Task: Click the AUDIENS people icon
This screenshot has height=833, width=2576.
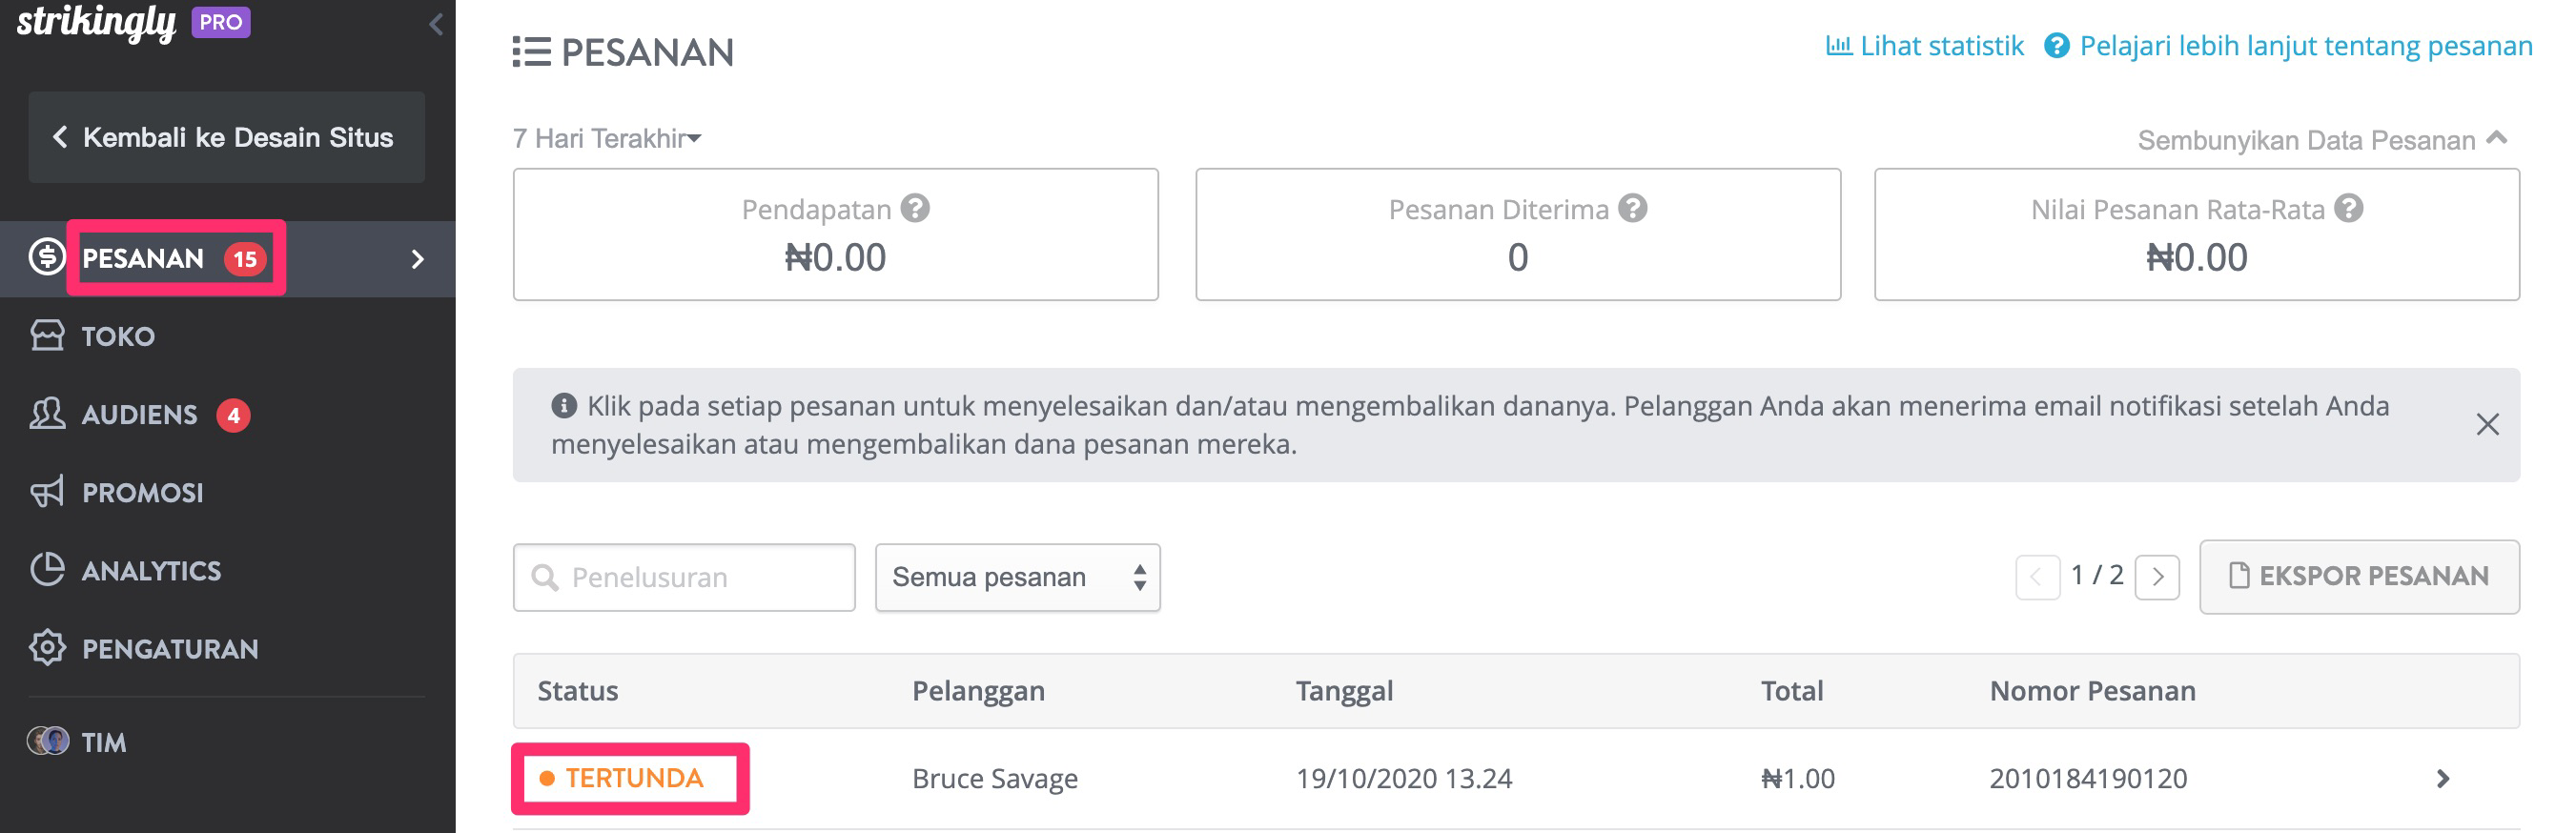Action: point(47,413)
